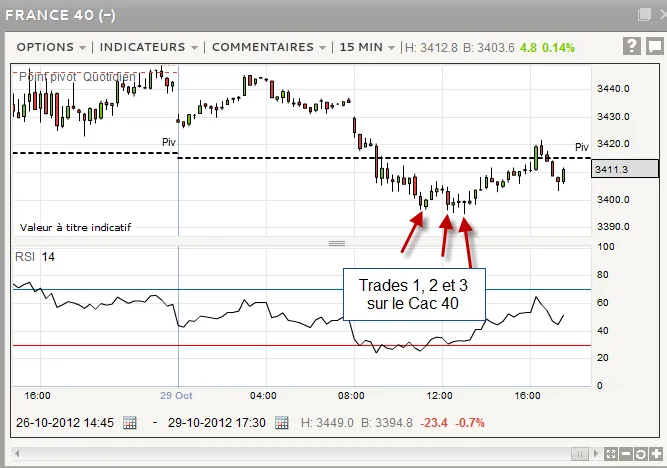This screenshot has height=468, width=667.
Task: Click the 12:00 time axis label
Action: [439, 396]
